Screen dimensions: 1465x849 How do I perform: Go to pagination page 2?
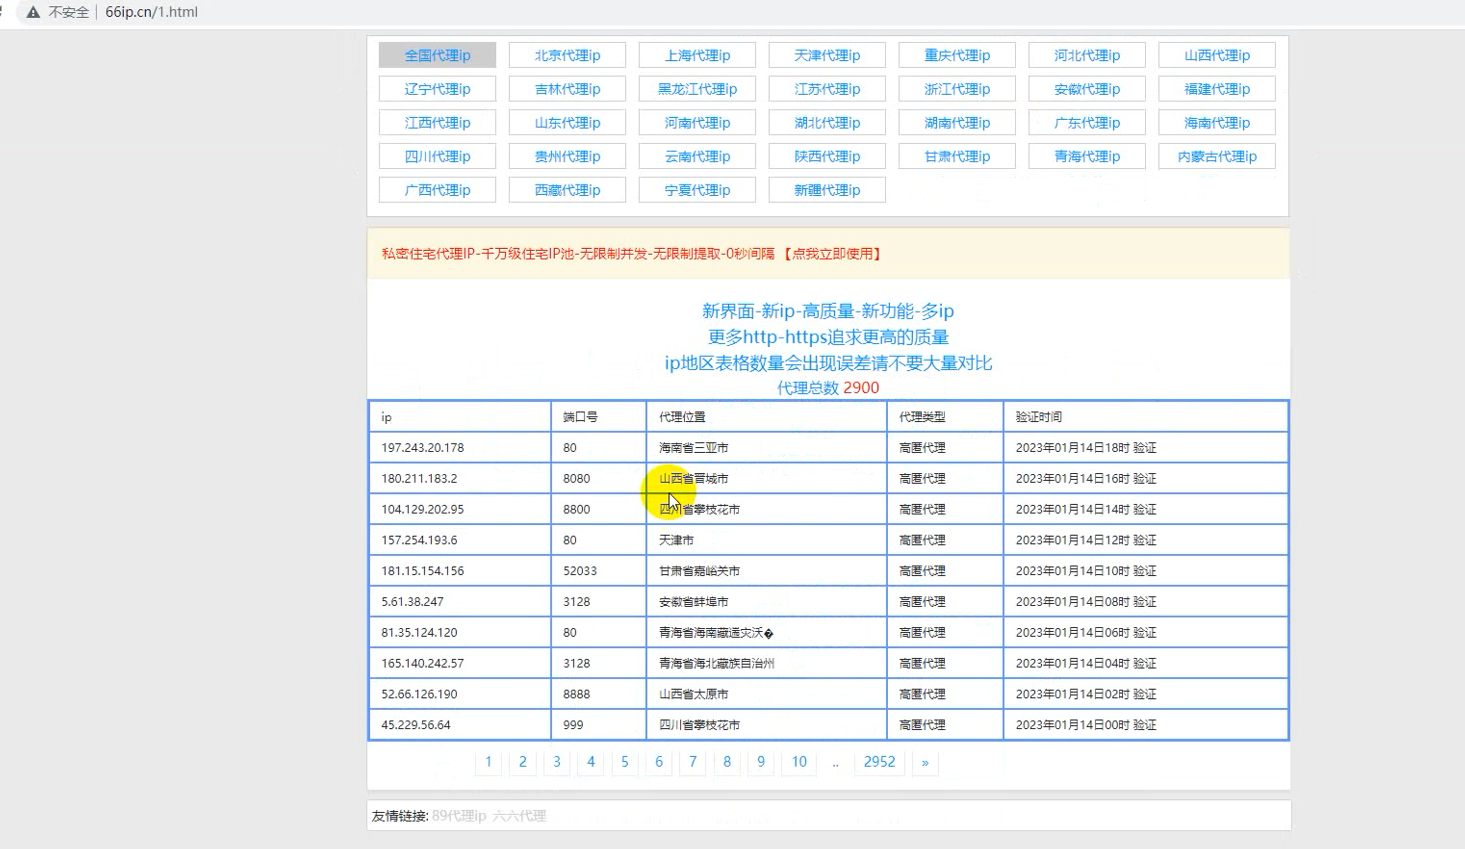click(x=522, y=762)
